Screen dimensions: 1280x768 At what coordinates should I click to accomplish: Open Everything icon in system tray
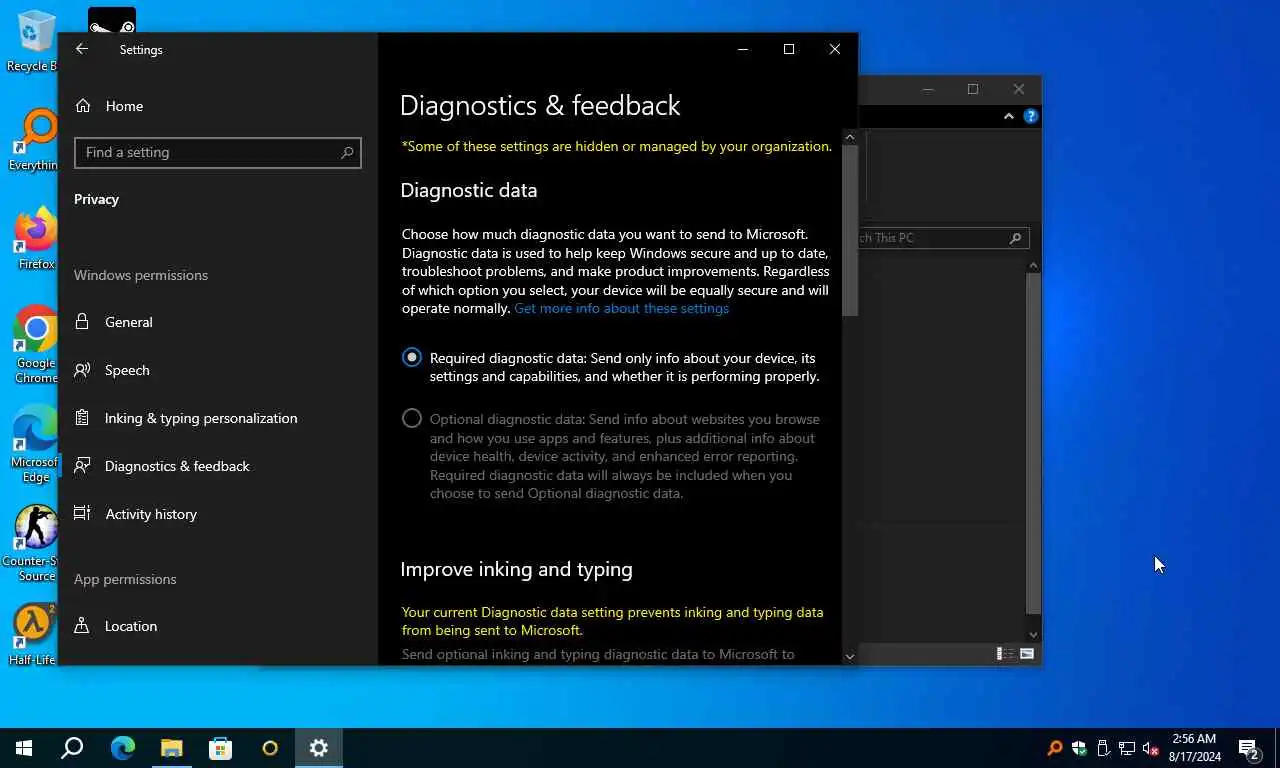click(x=1055, y=748)
